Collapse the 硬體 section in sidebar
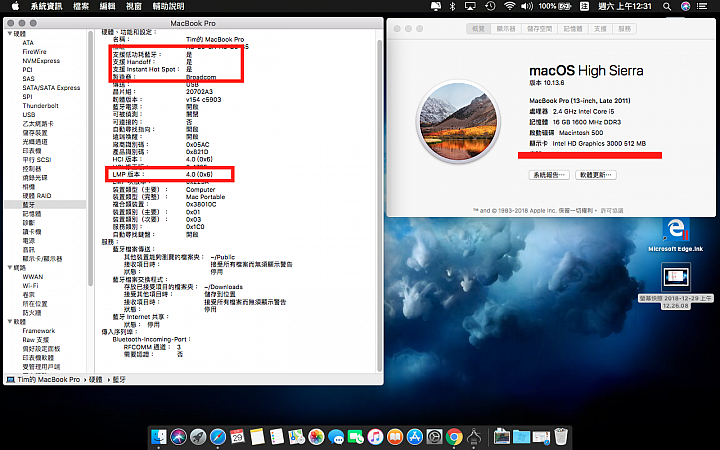The image size is (720, 450). coord(10,34)
